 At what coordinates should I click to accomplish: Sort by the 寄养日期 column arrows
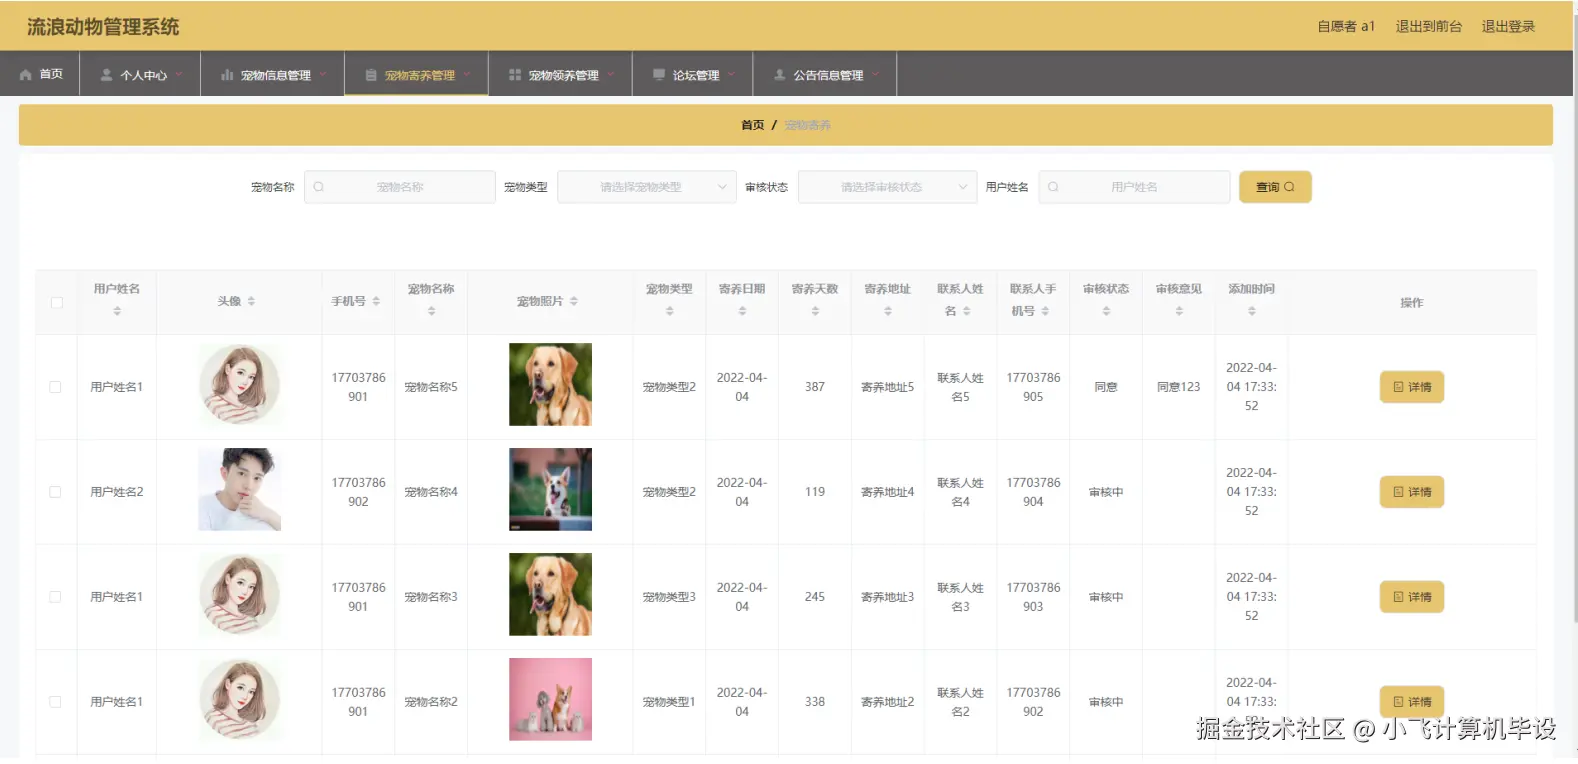pos(742,311)
